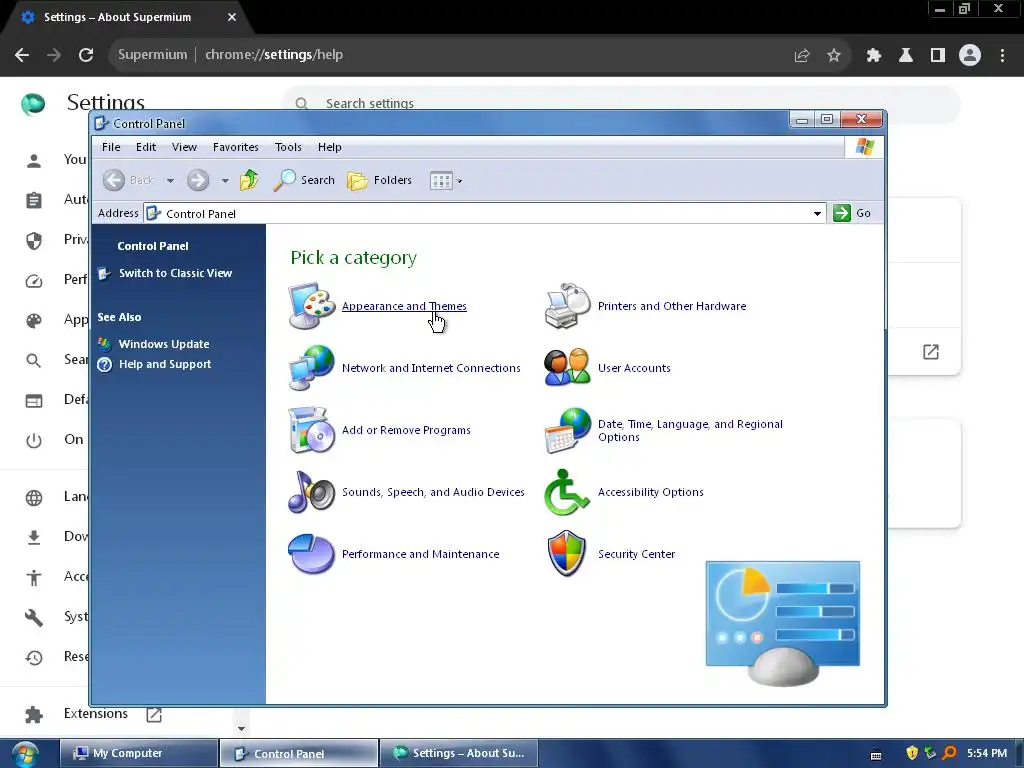This screenshot has width=1024, height=768.
Task: Click Switch to Classic View link
Action: (175, 273)
